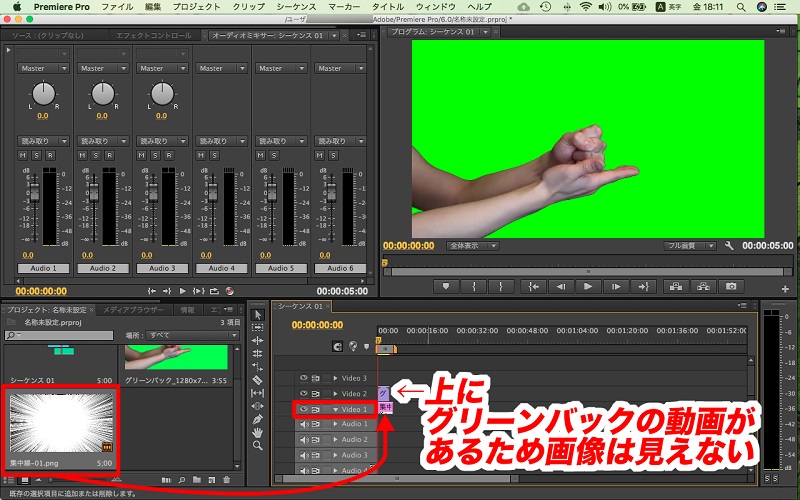Select the Ripple Edit tool
800x500 pixels.
pos(258,340)
